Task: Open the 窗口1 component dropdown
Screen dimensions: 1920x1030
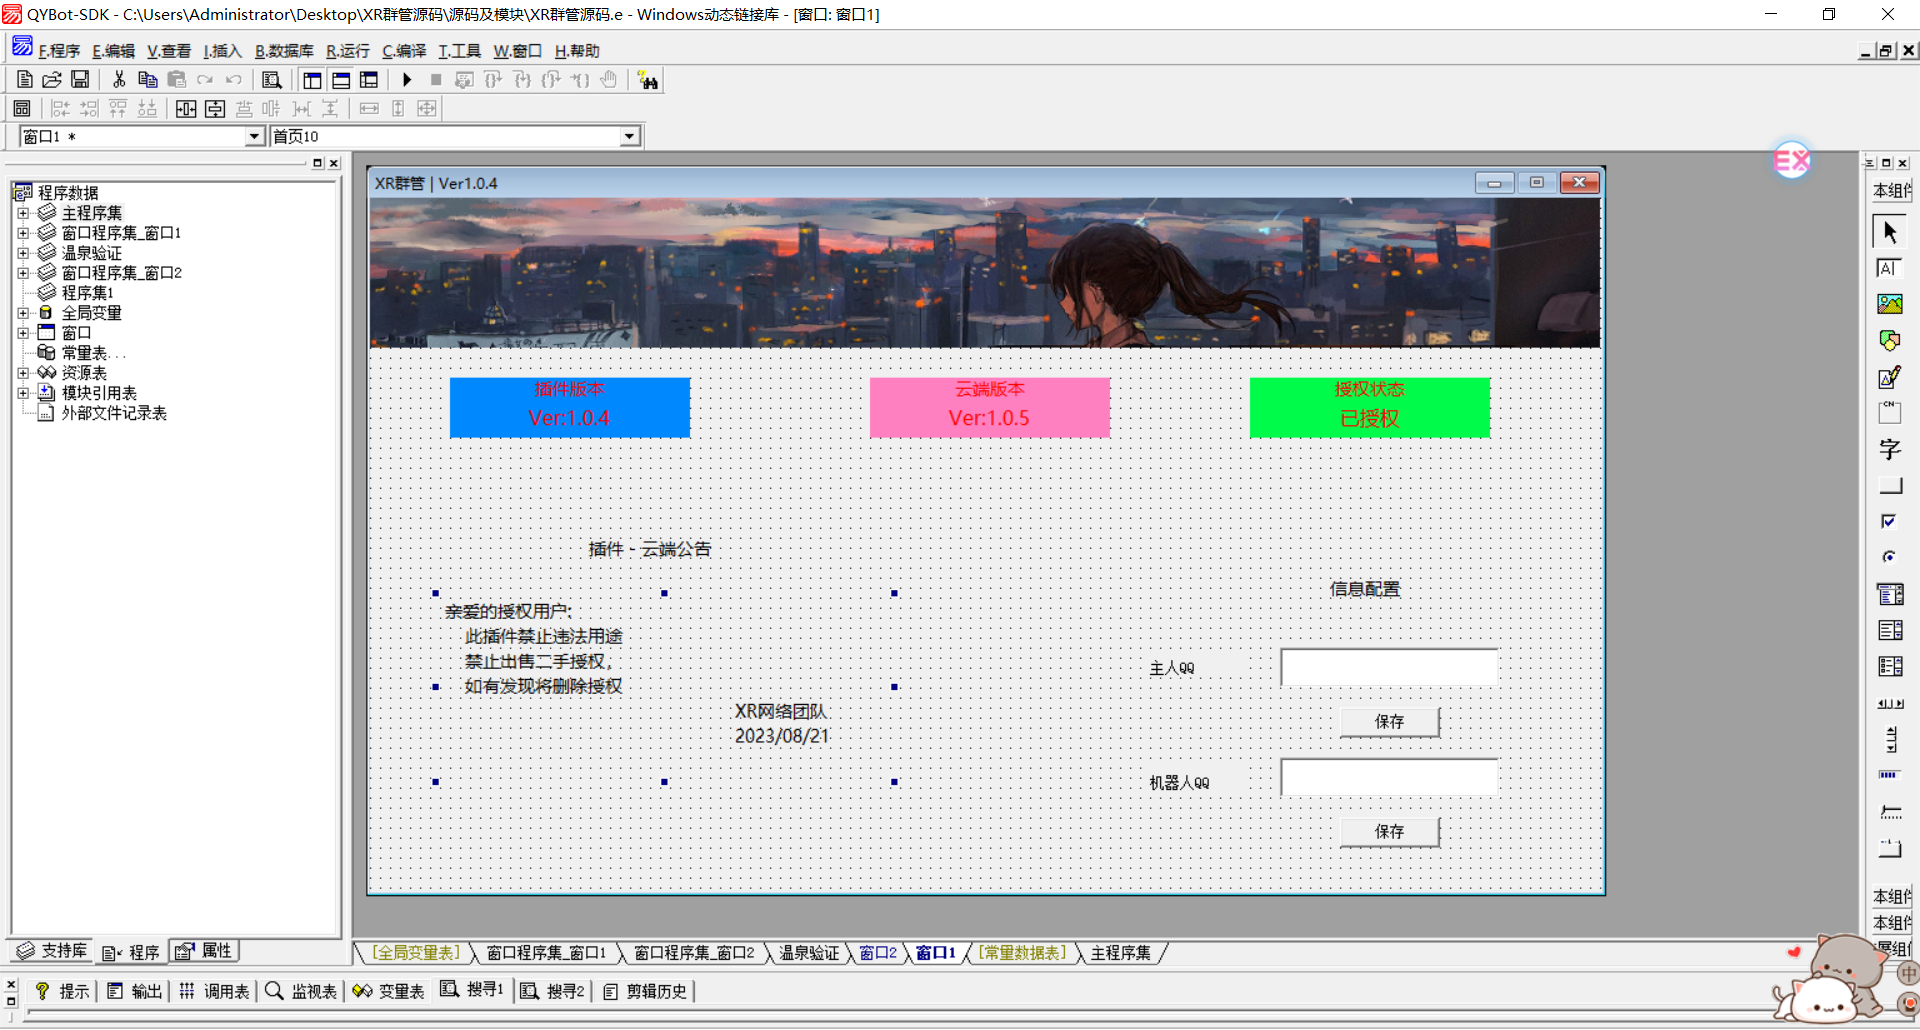Action: [x=254, y=137]
